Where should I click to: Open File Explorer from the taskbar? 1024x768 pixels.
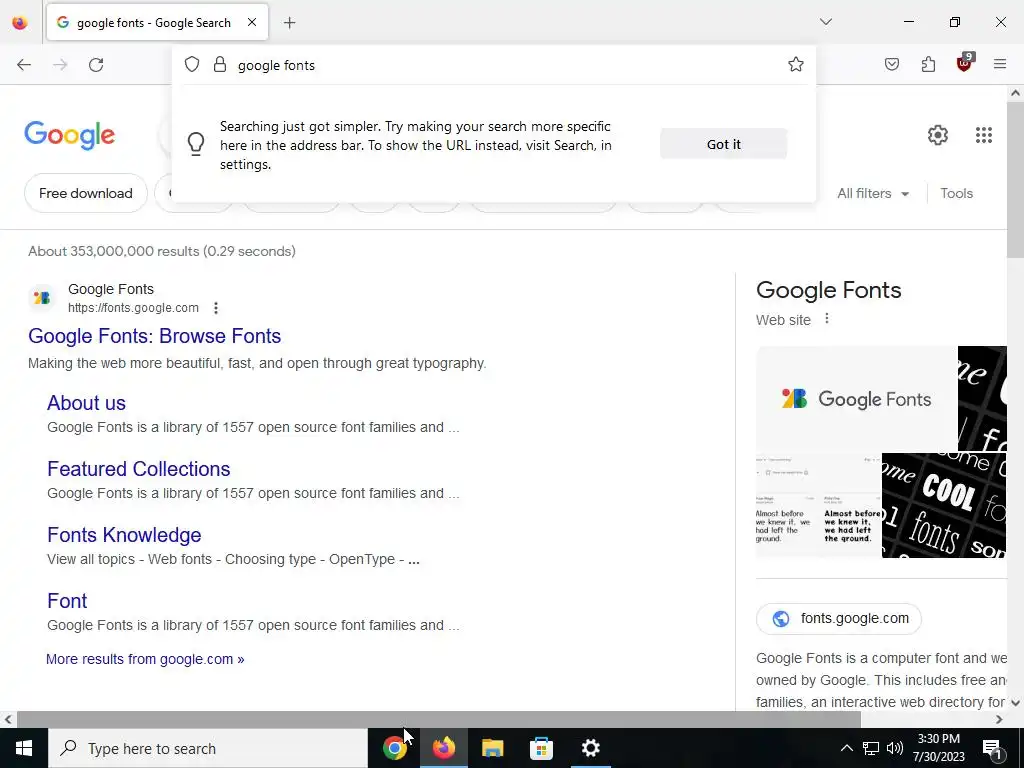tap(492, 748)
